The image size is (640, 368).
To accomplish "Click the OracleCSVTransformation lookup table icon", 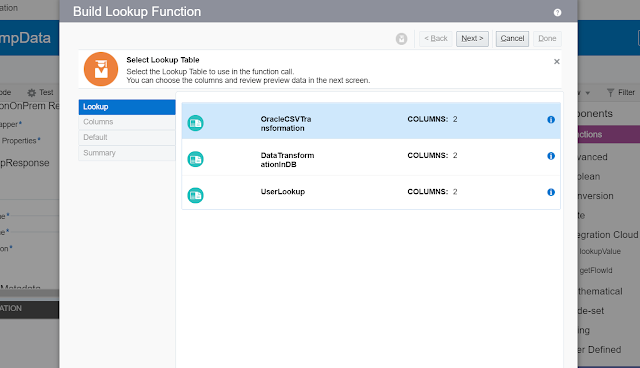I will click(196, 123).
